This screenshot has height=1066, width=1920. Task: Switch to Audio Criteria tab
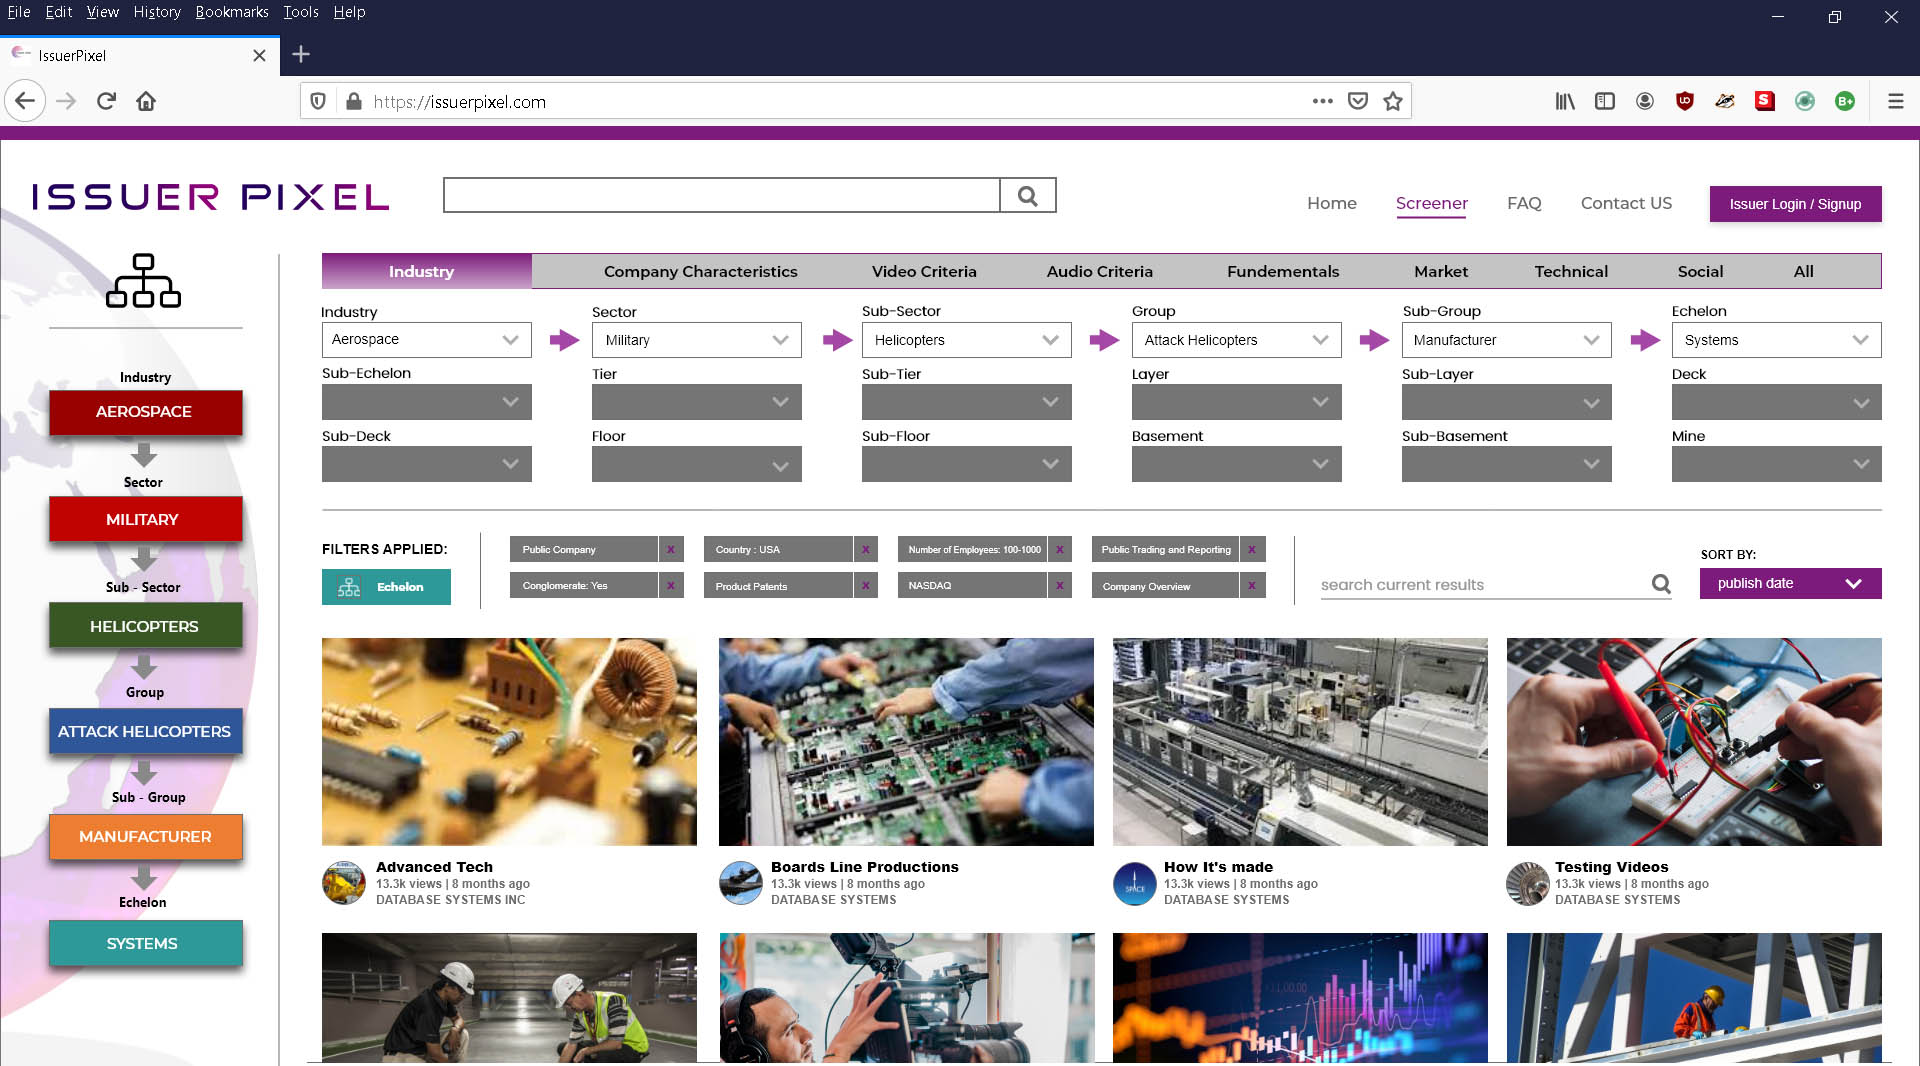click(1100, 271)
